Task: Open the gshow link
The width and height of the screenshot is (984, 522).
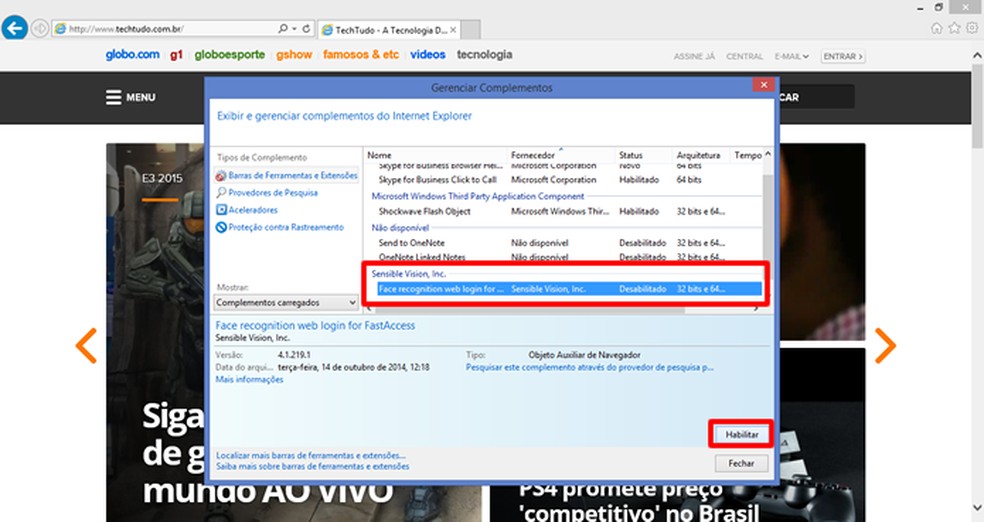Action: (294, 55)
